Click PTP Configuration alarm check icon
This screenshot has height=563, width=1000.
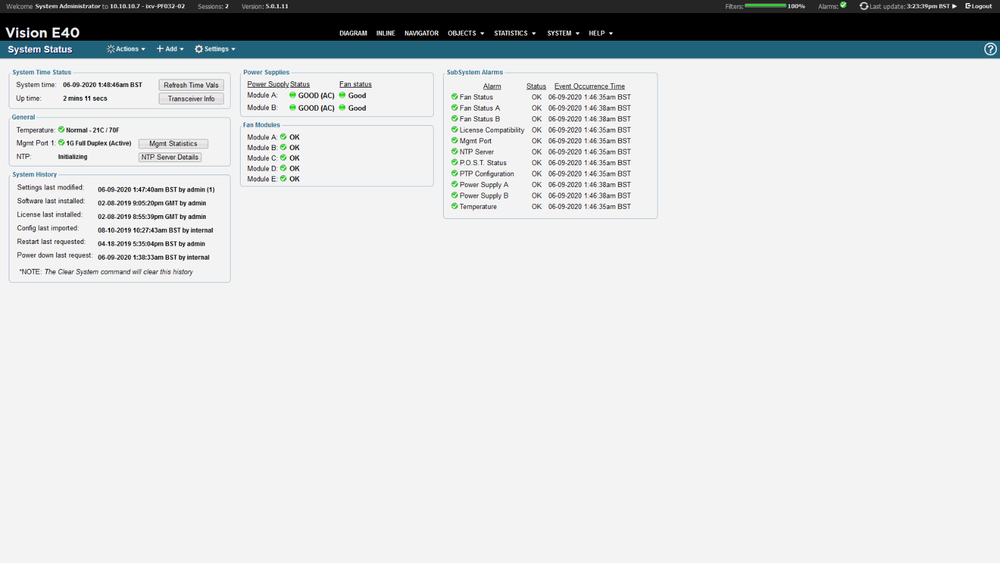pos(455,173)
